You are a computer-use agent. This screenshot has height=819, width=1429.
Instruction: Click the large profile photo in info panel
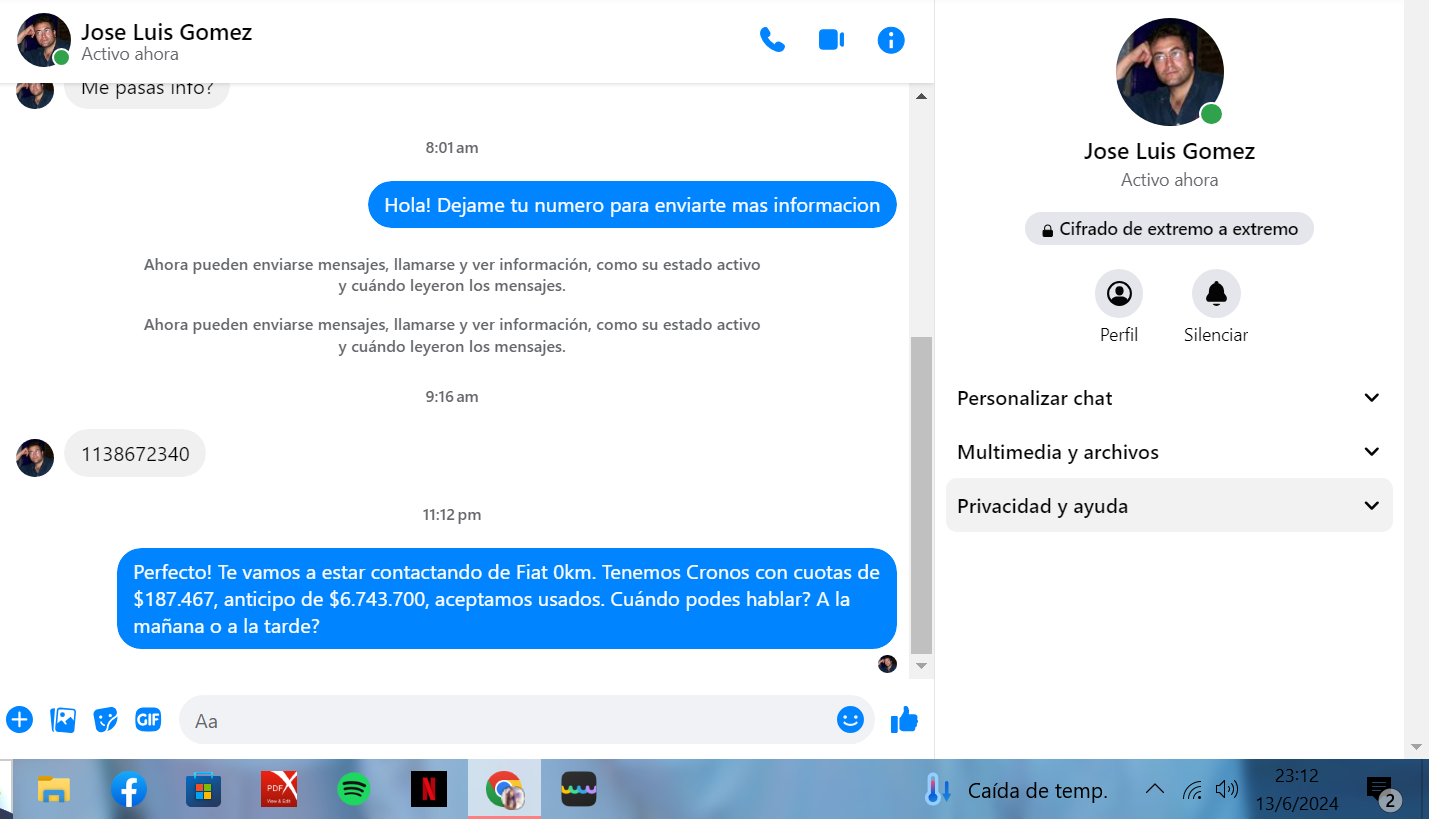click(x=1169, y=72)
